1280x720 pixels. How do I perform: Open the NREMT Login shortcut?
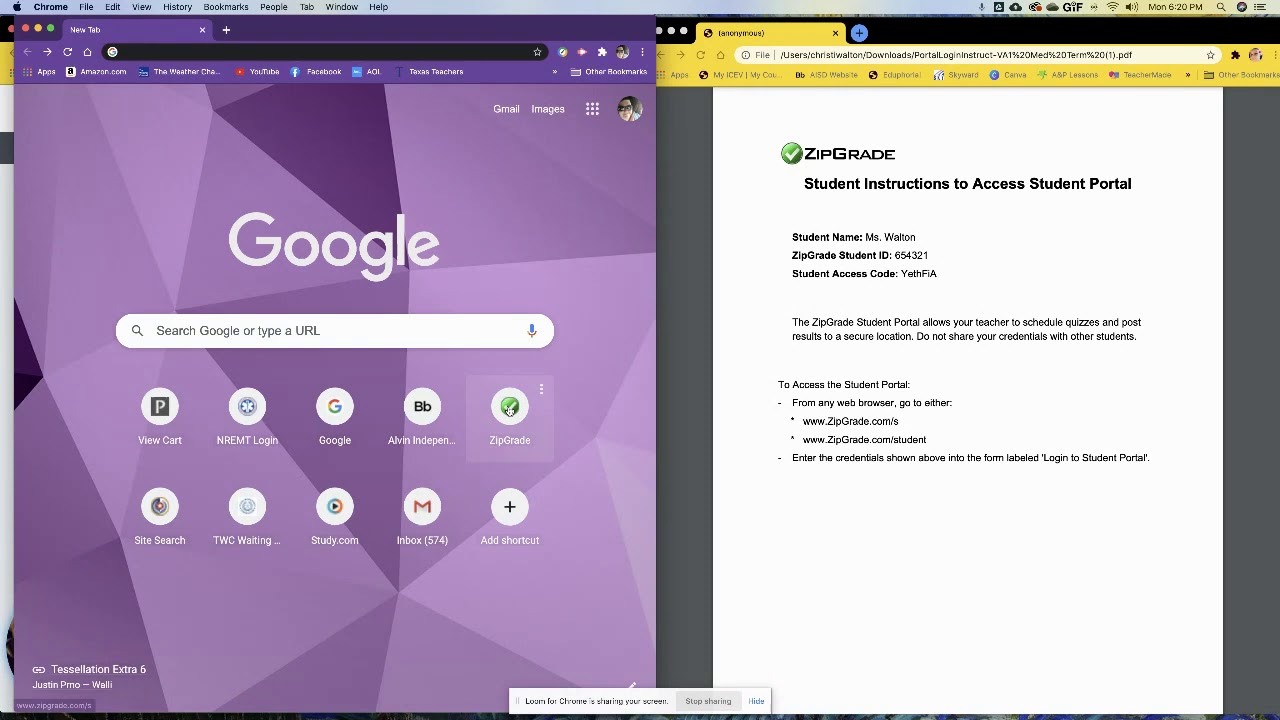pyautogui.click(x=247, y=417)
